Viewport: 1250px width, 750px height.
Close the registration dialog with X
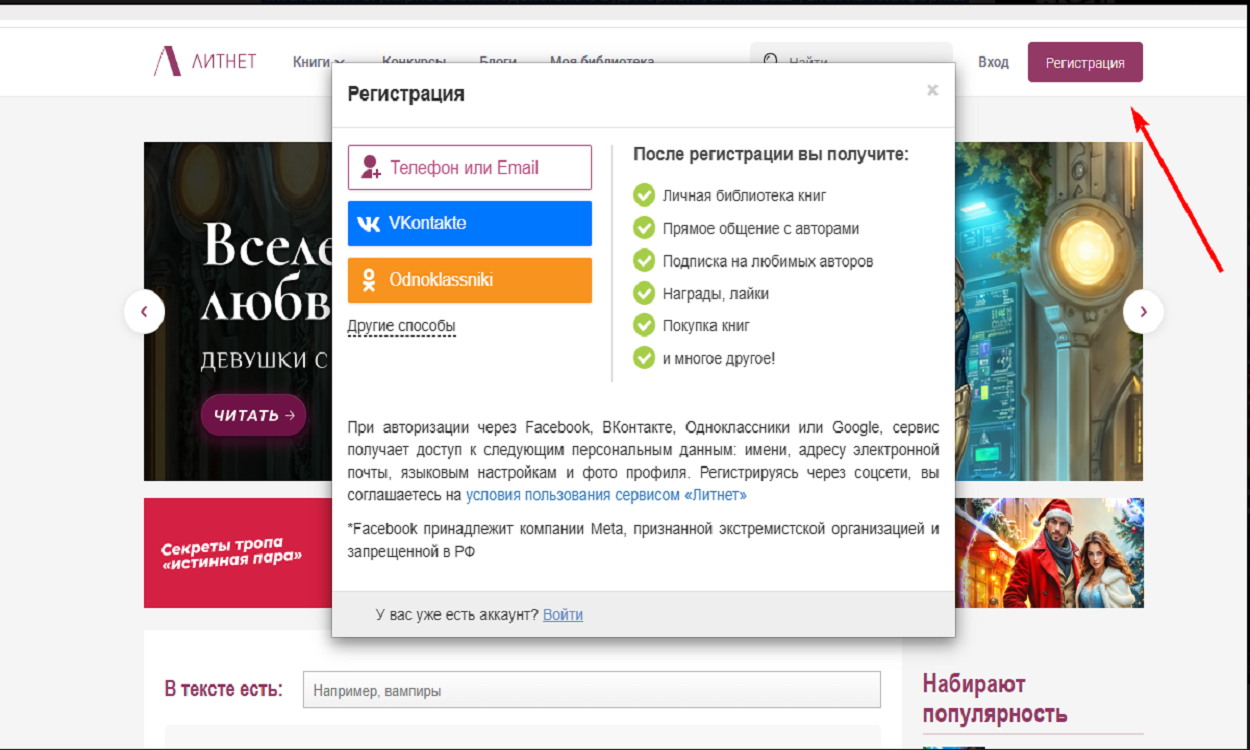click(x=932, y=90)
